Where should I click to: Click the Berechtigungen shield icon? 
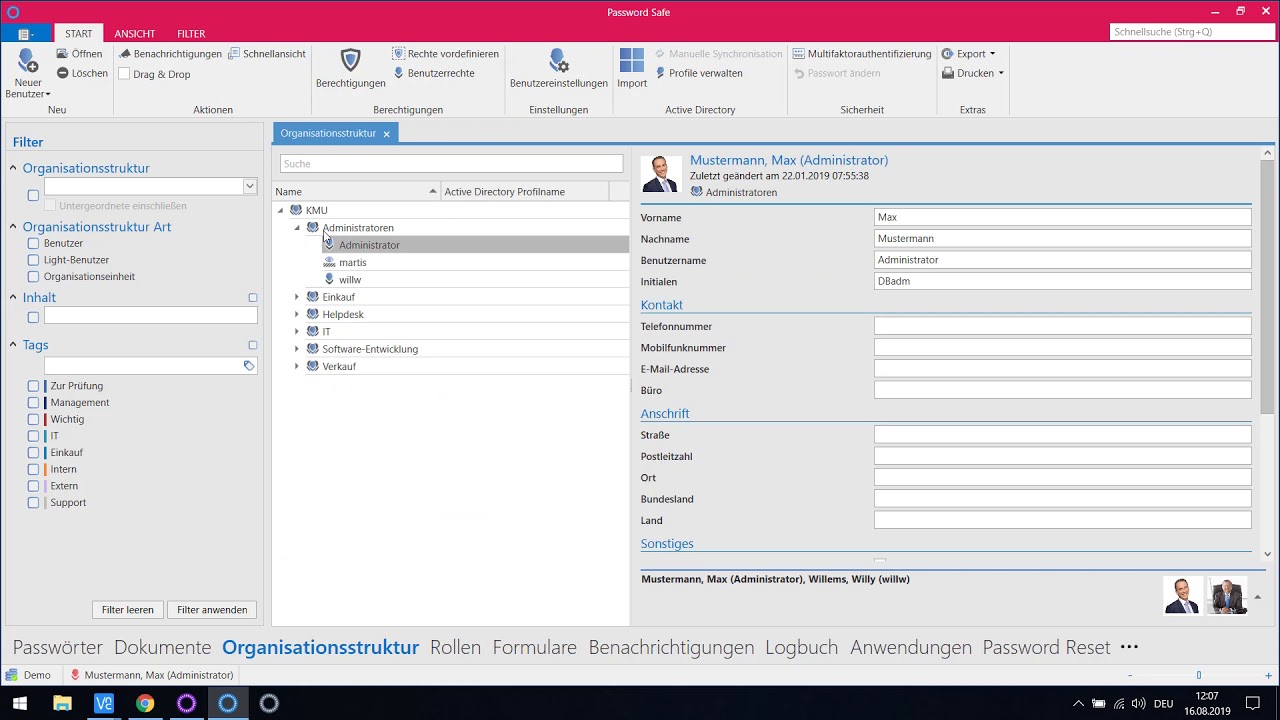point(350,60)
